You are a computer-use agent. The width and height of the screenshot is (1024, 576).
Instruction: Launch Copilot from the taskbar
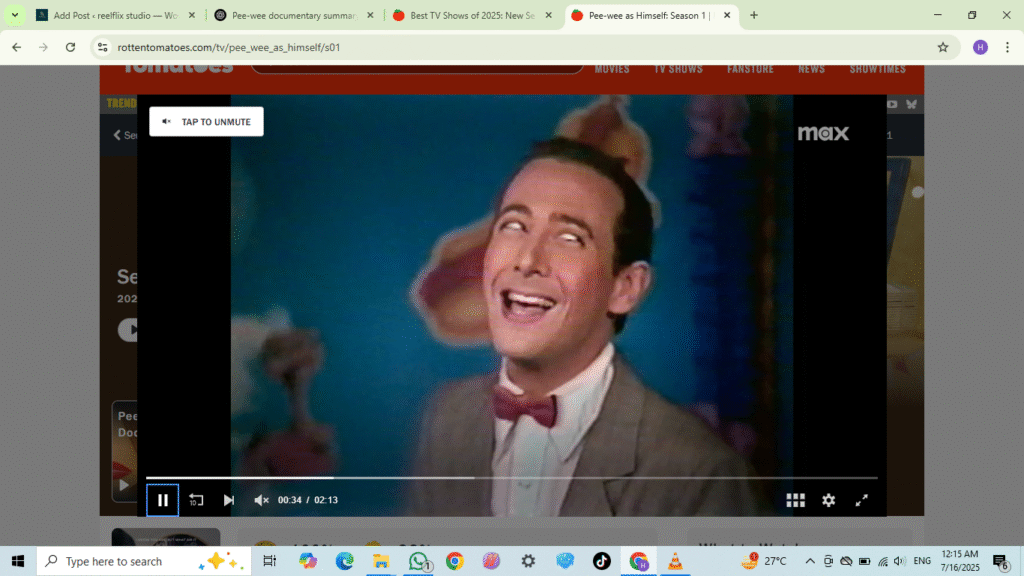(x=308, y=561)
